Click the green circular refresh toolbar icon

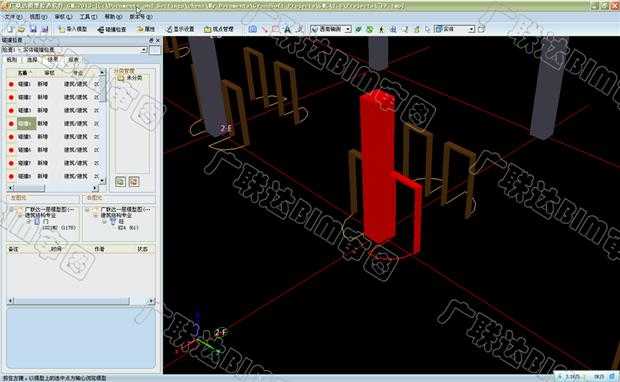370,29
